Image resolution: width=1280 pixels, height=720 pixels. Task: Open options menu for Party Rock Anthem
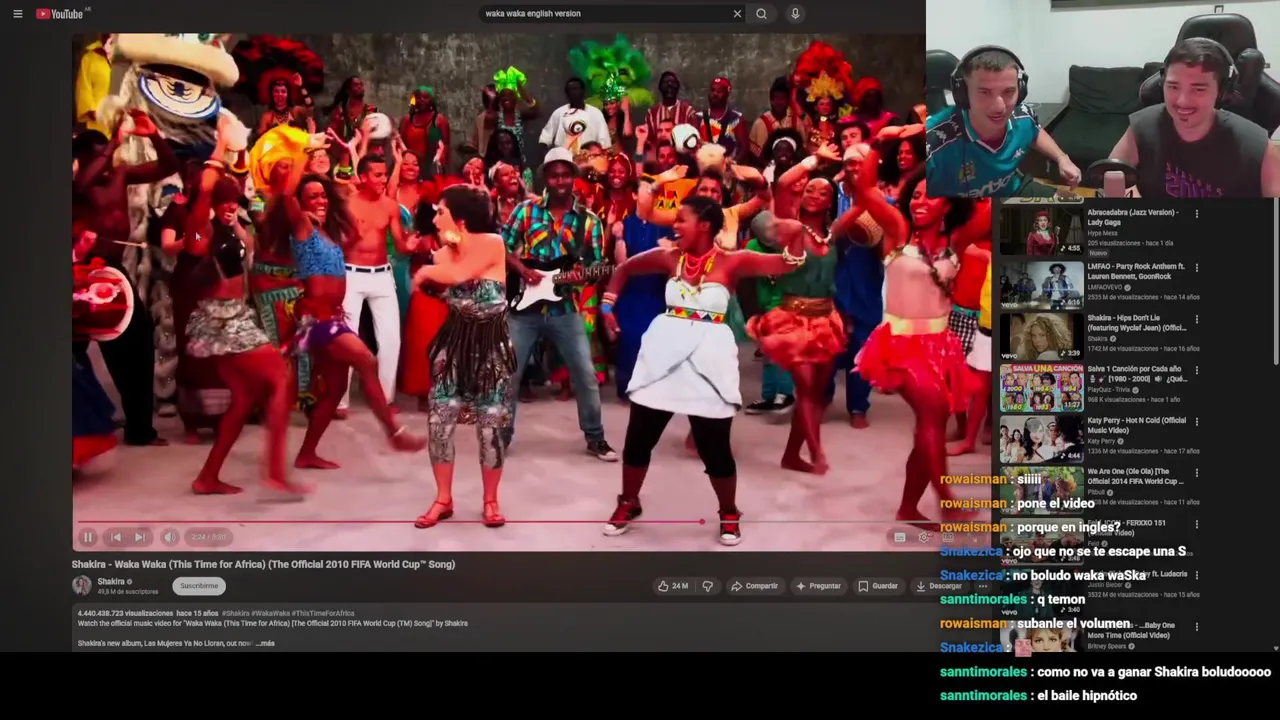(x=1196, y=267)
